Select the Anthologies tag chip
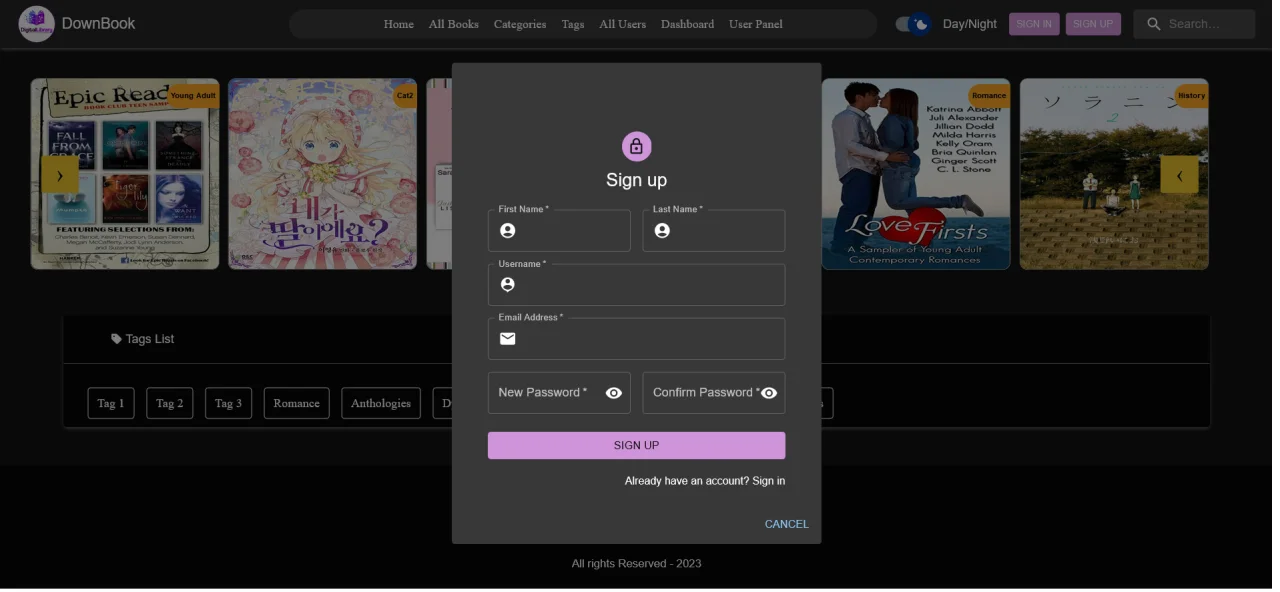 point(381,403)
